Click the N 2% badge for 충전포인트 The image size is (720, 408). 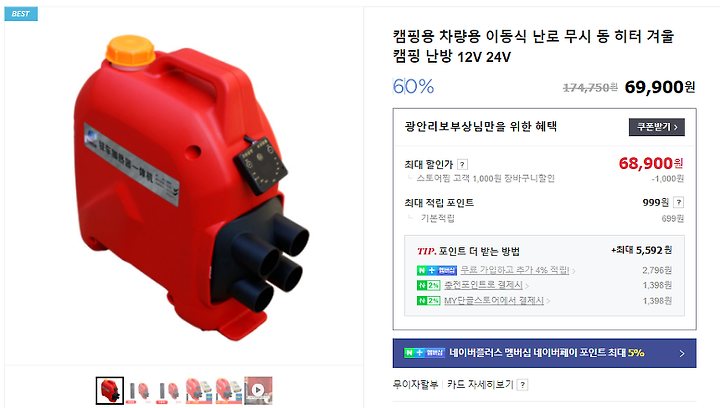tap(428, 285)
